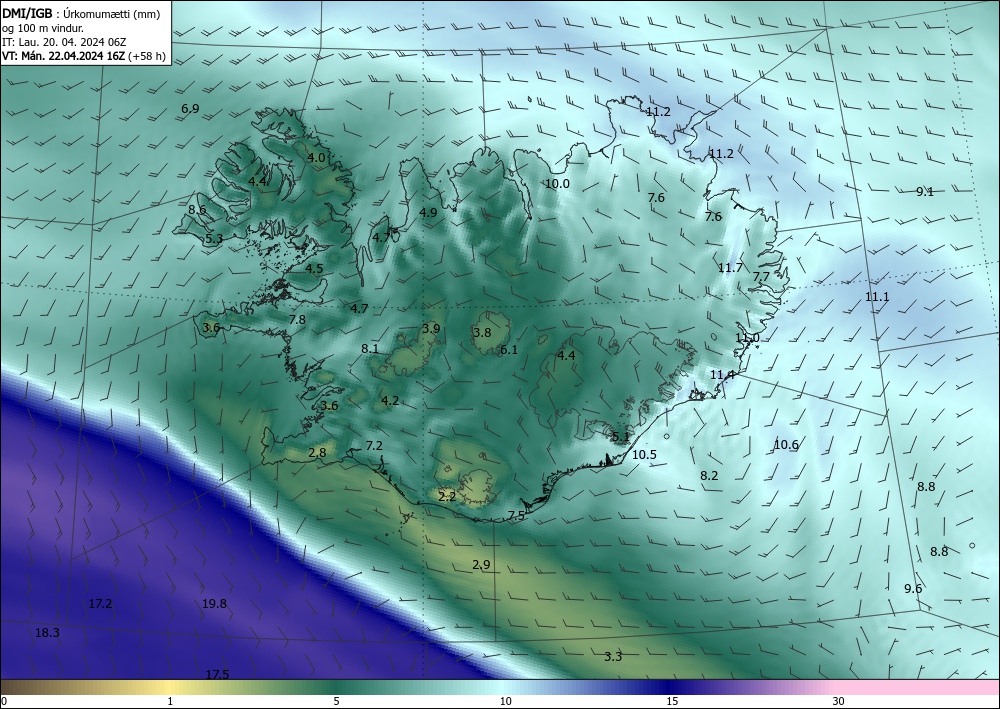Click the map value "4.2"
The height and width of the screenshot is (709, 1000).
[390, 400]
